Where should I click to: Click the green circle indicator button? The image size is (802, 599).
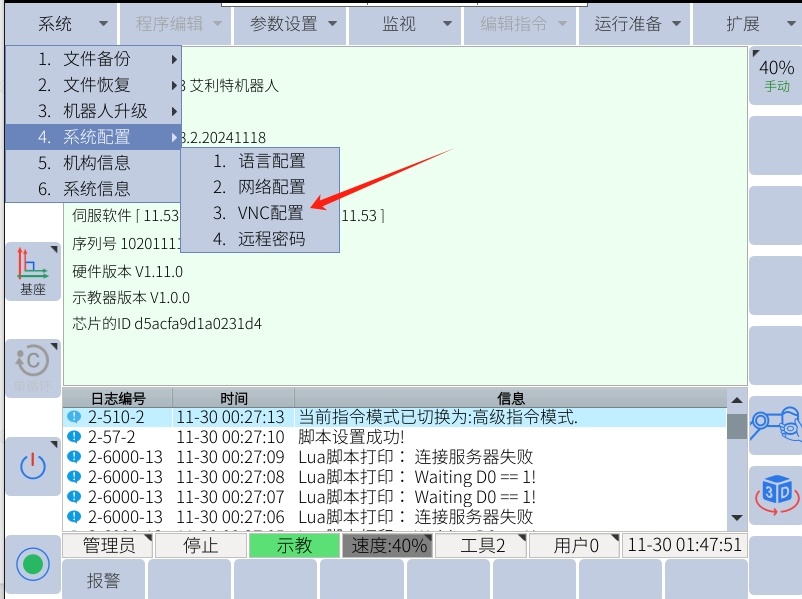pos(33,564)
